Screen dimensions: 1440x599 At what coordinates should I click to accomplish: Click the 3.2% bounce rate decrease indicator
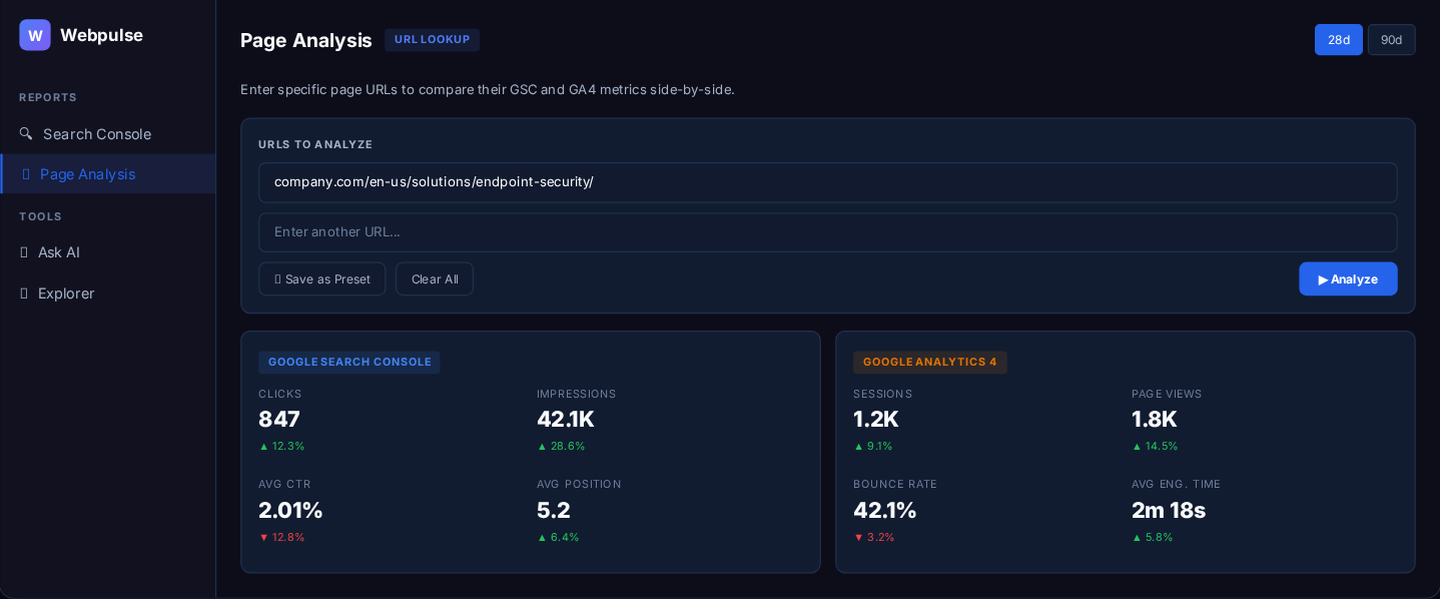tap(874, 537)
